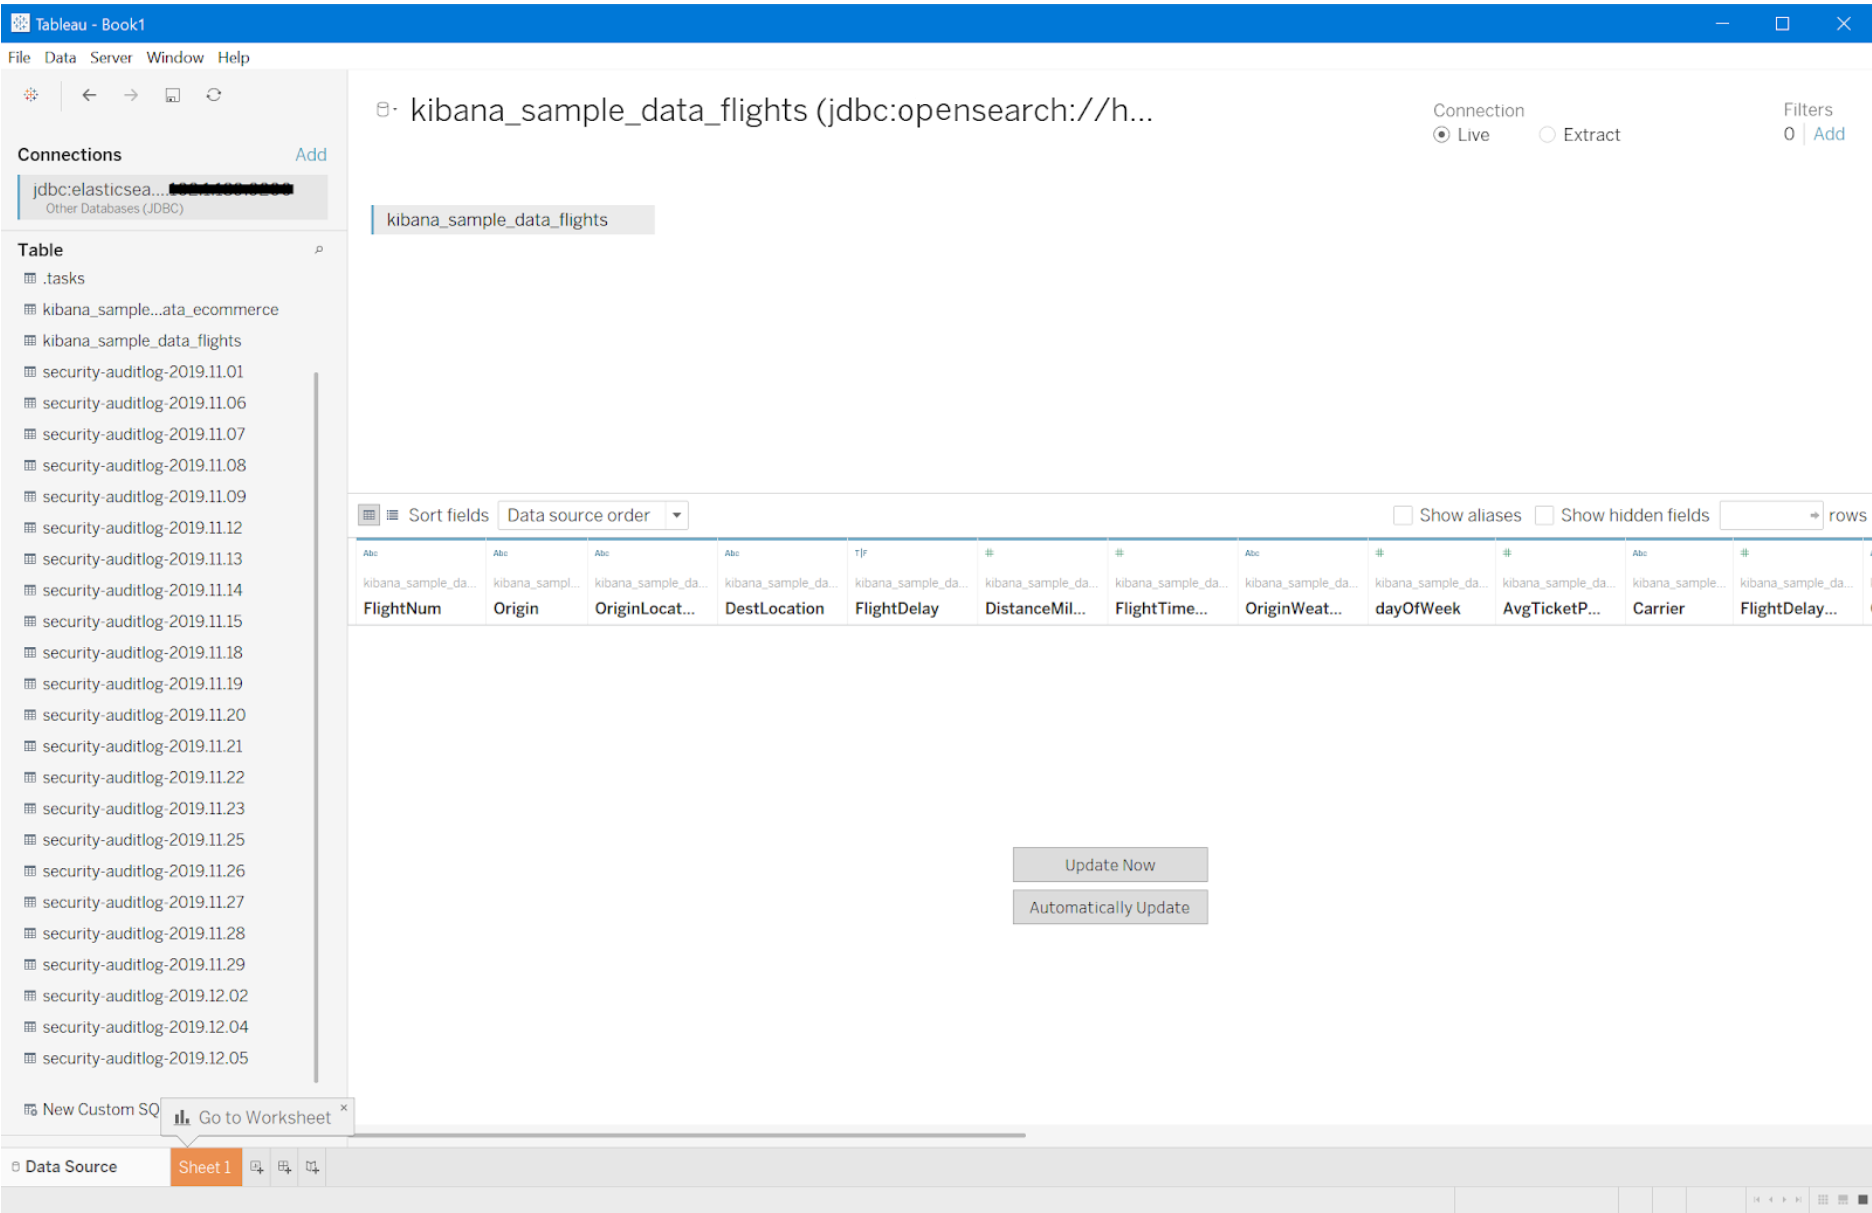Add a new story icon
The height and width of the screenshot is (1213, 1872).
click(313, 1167)
